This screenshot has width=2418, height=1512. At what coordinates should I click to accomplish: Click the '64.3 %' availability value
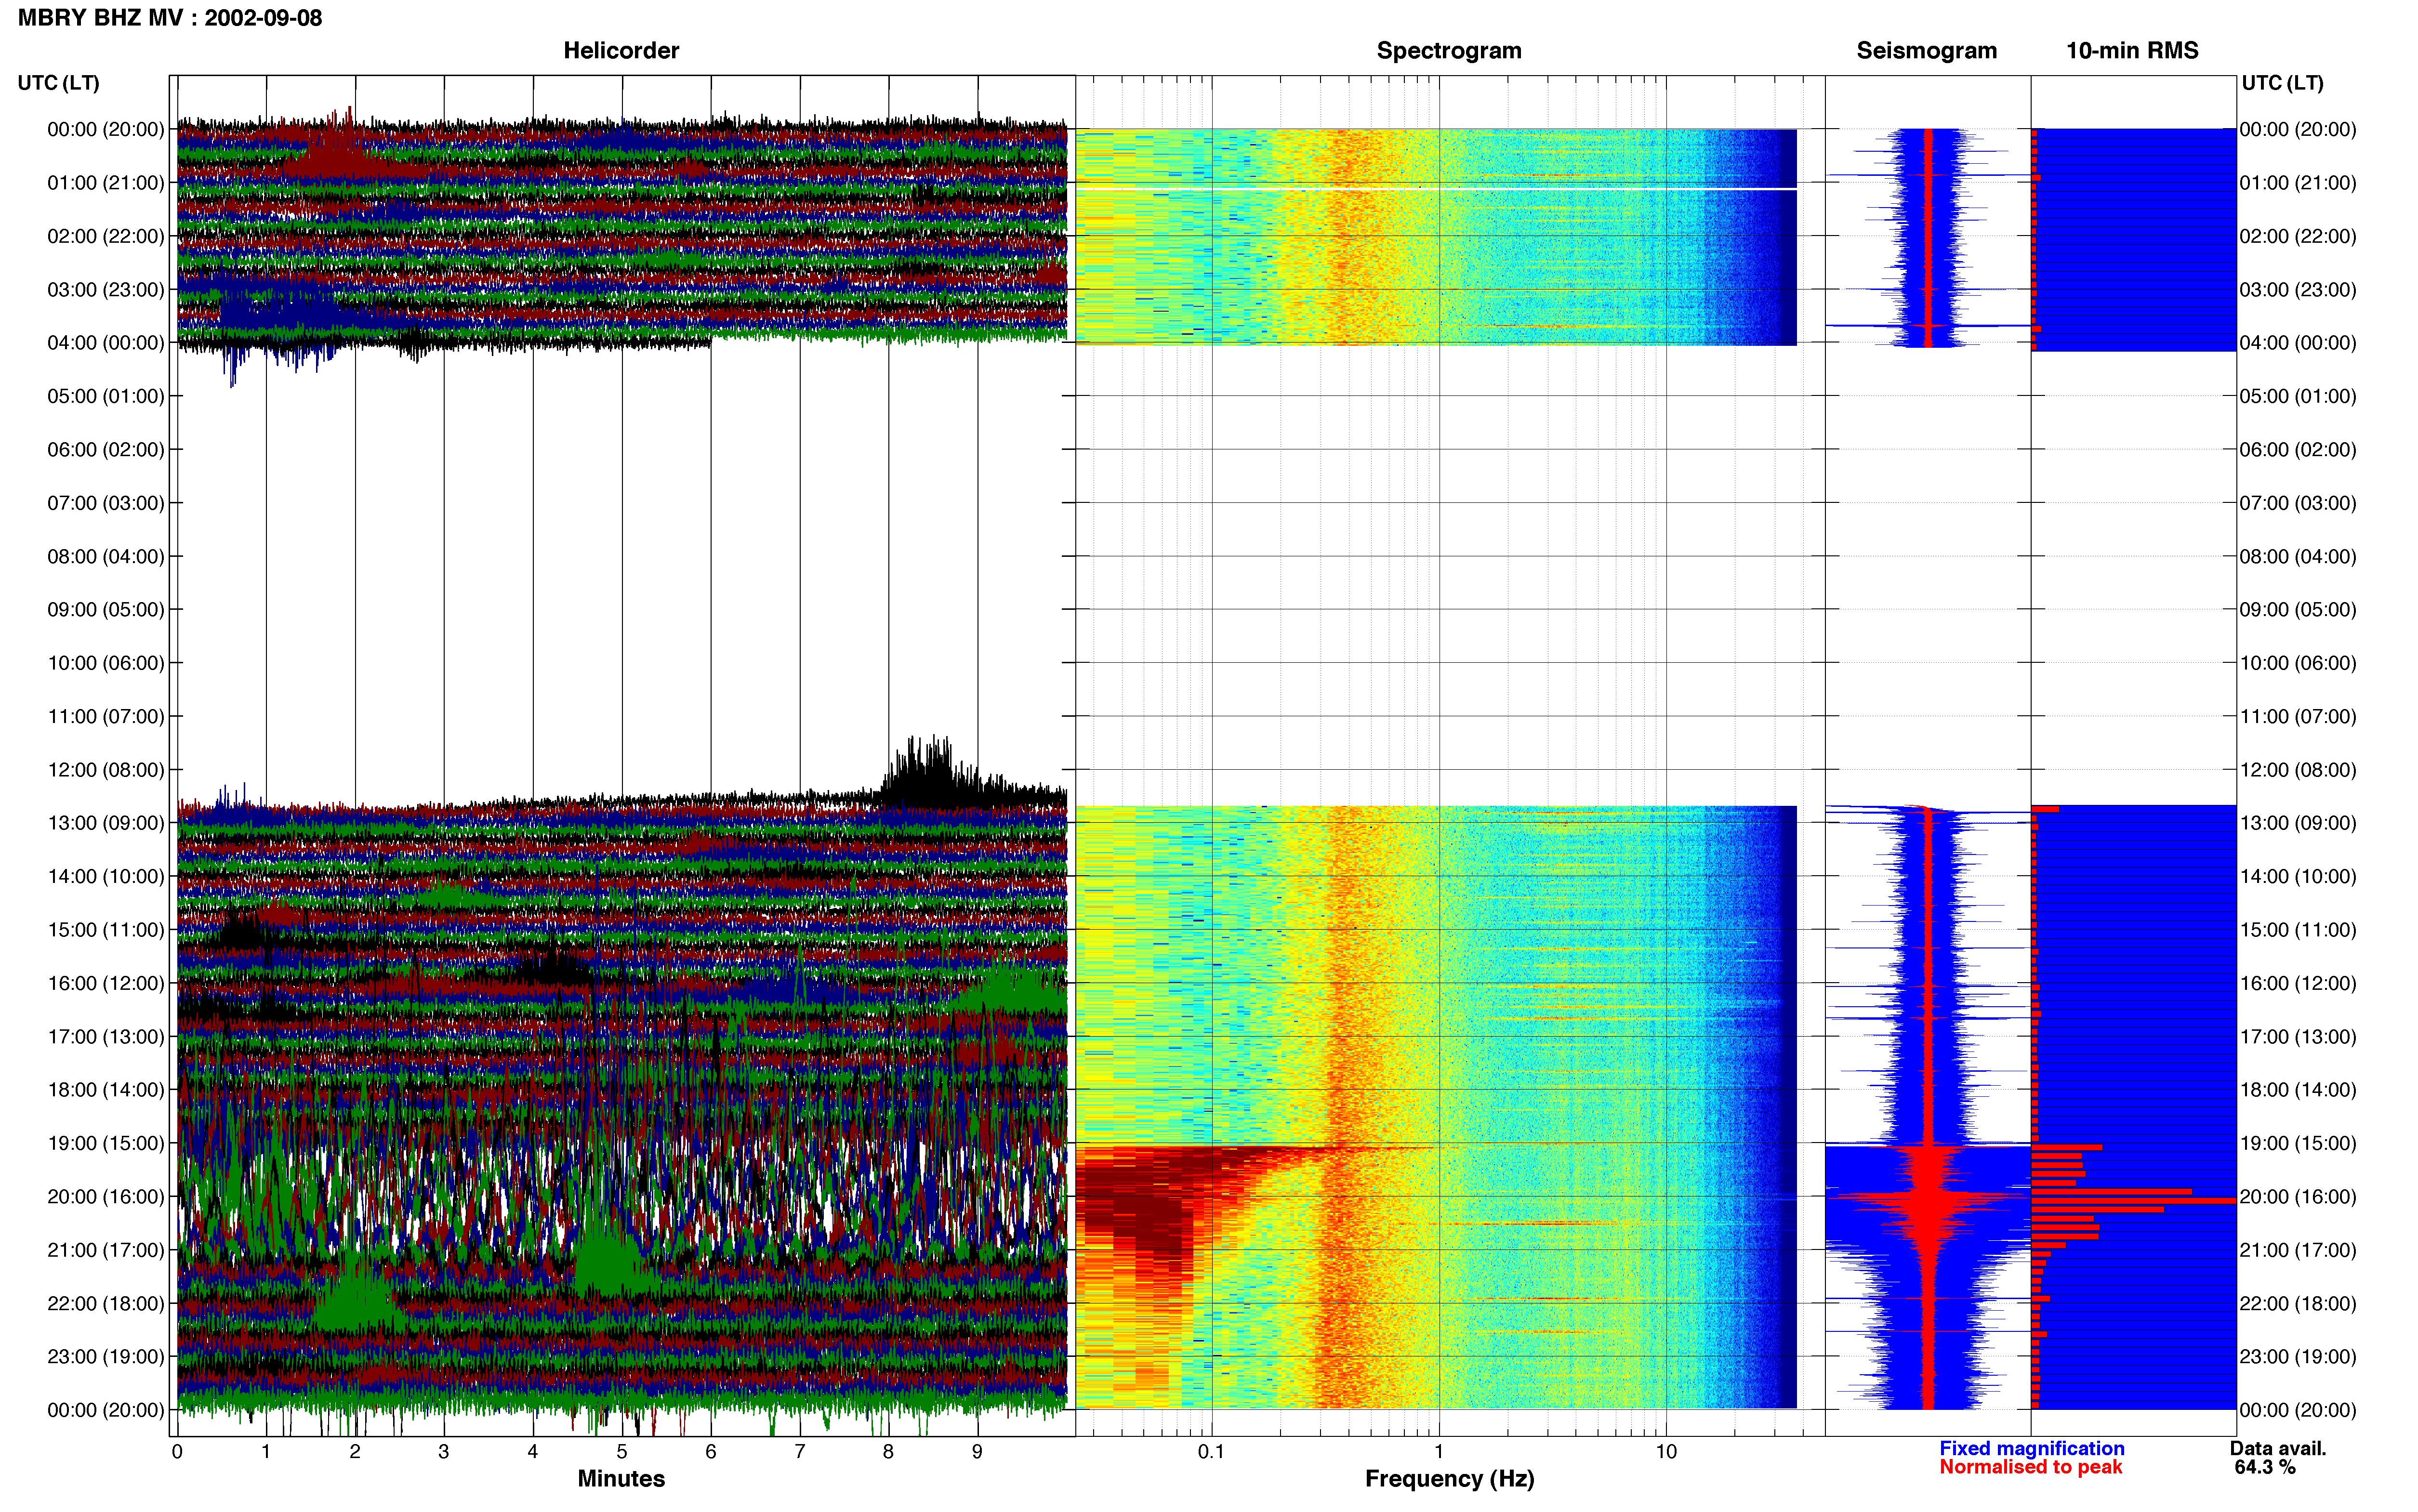tap(2265, 1467)
